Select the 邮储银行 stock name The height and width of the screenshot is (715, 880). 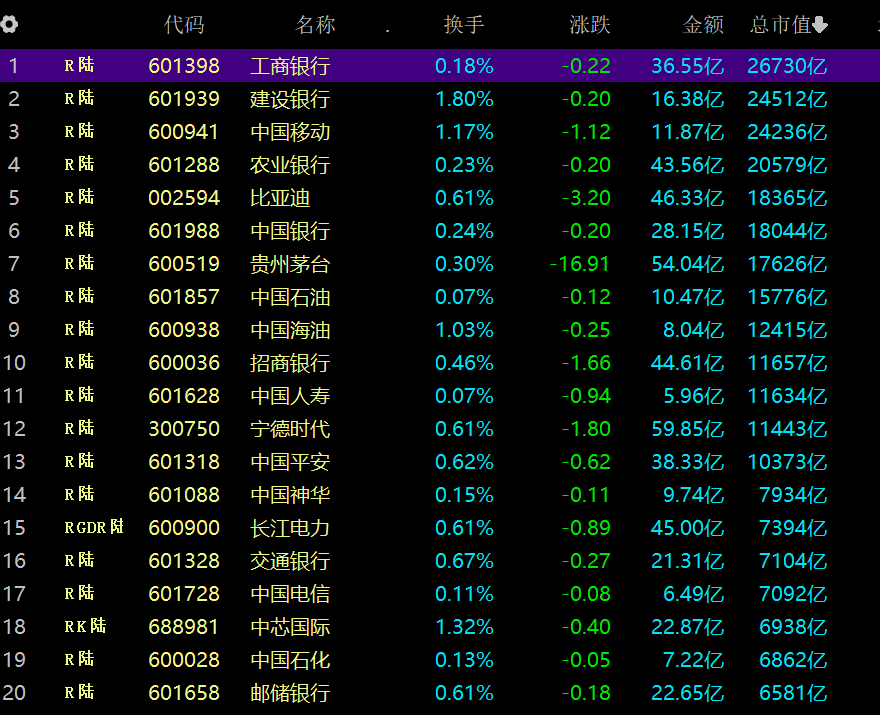(290, 693)
